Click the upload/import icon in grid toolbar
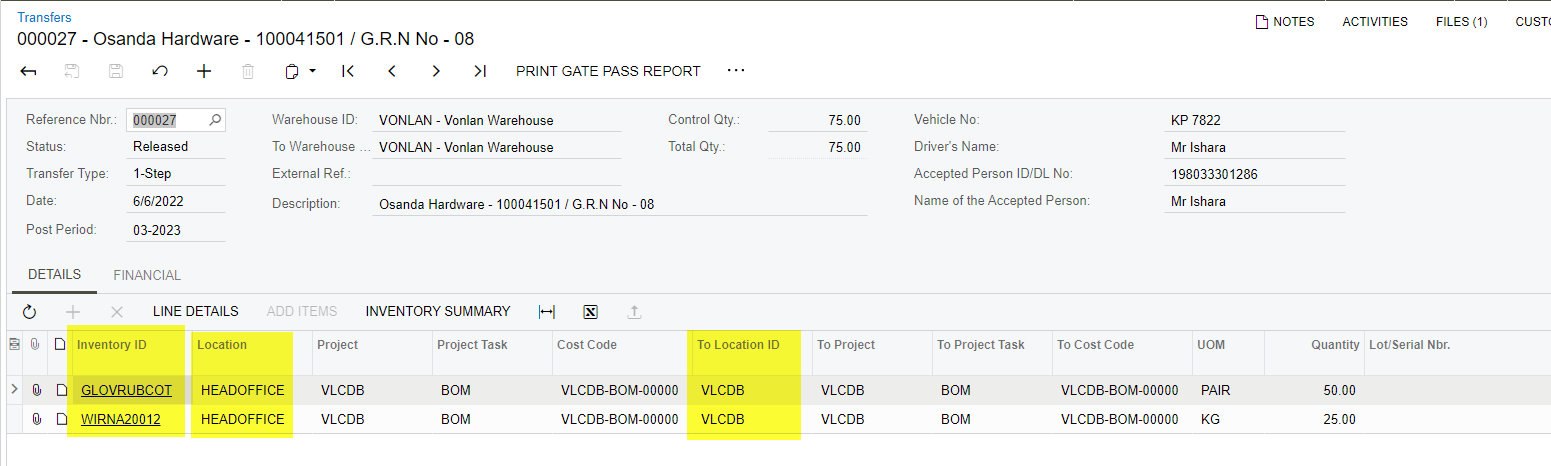The height and width of the screenshot is (466, 1551). (x=634, y=312)
